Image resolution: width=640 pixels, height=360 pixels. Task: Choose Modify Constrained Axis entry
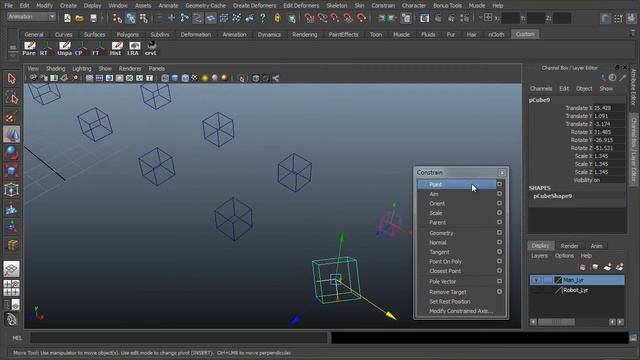[461, 311]
